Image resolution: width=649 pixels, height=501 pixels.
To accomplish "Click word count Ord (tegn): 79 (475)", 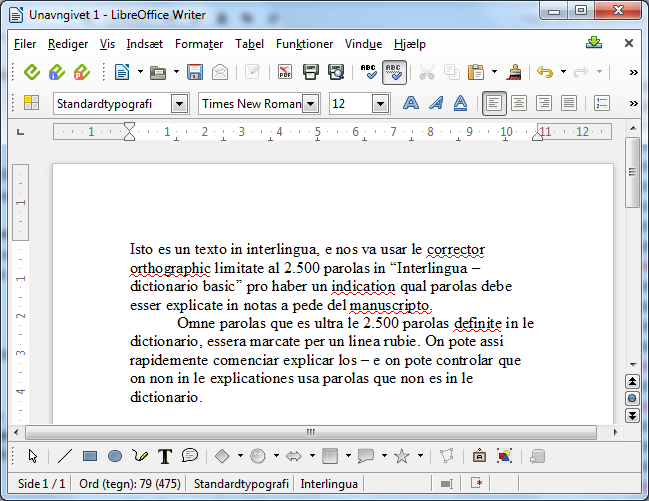I will [x=130, y=484].
